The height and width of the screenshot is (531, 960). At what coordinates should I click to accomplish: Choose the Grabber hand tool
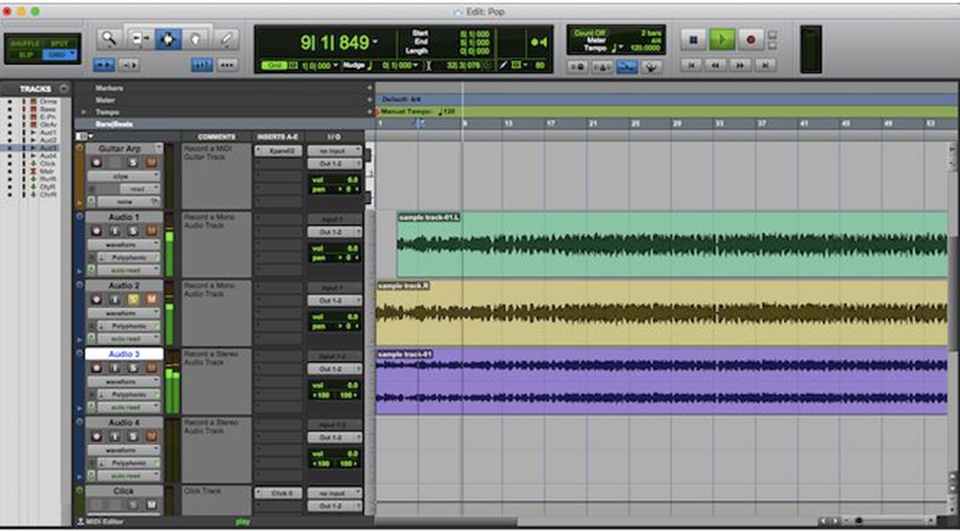coord(198,40)
